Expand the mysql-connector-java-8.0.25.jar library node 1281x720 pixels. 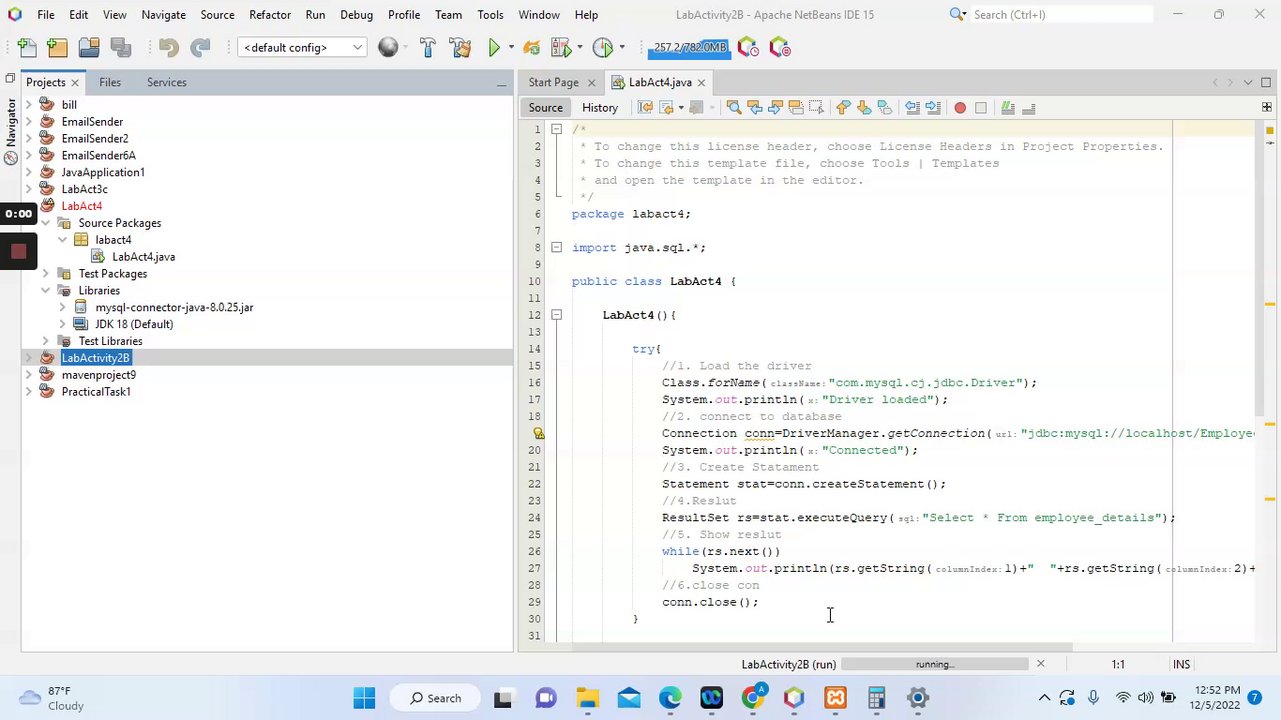pos(63,308)
